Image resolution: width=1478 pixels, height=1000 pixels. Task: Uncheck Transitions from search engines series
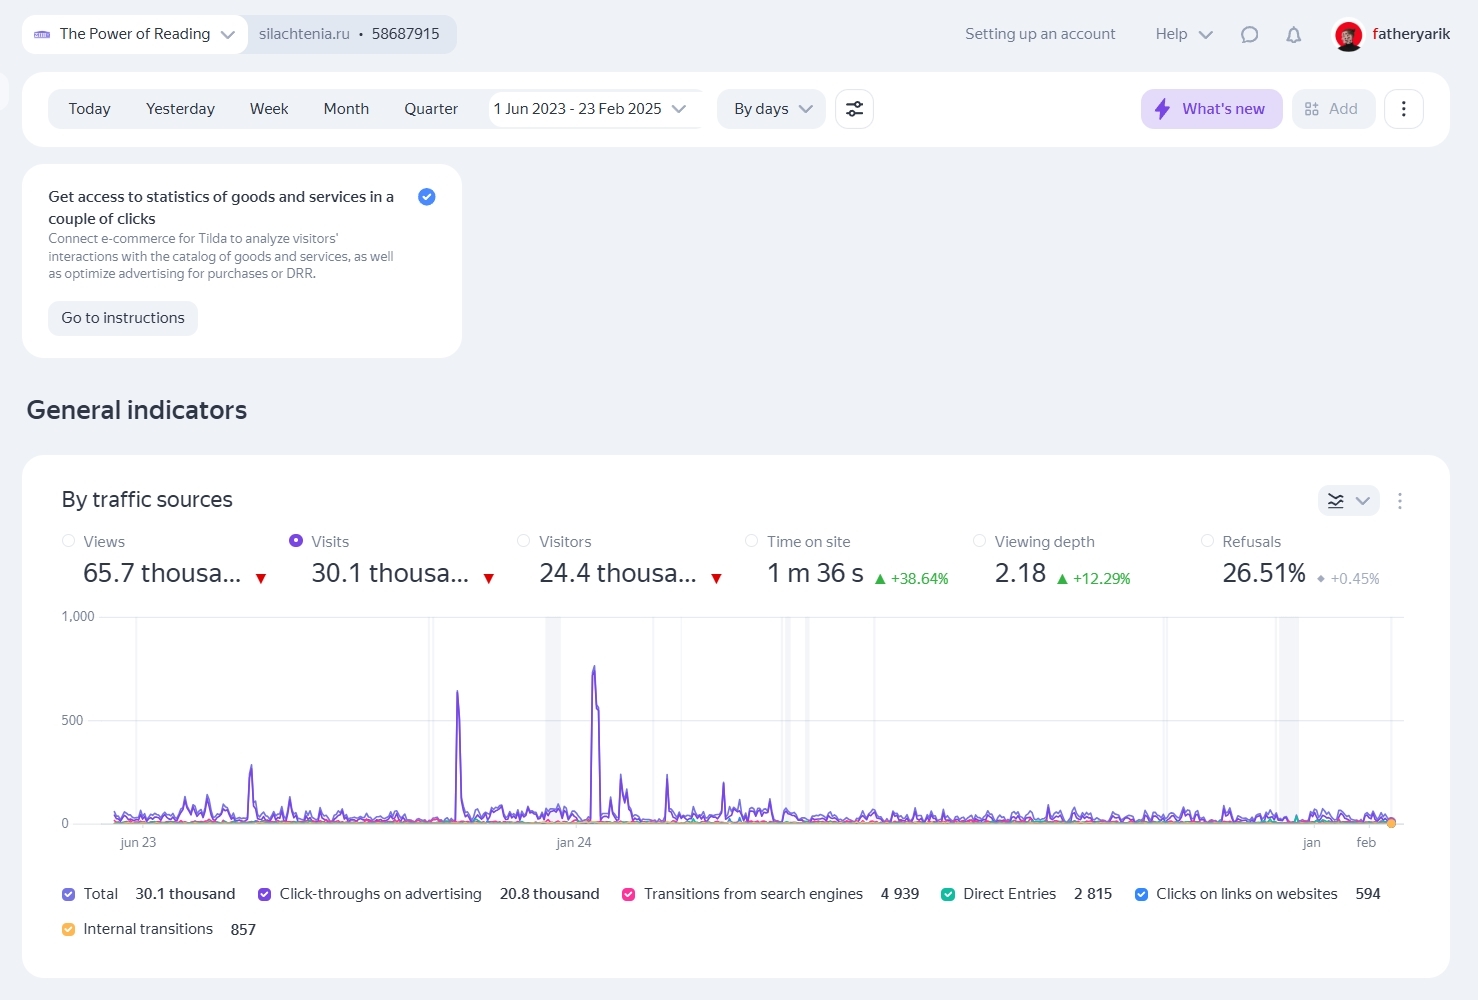(628, 894)
